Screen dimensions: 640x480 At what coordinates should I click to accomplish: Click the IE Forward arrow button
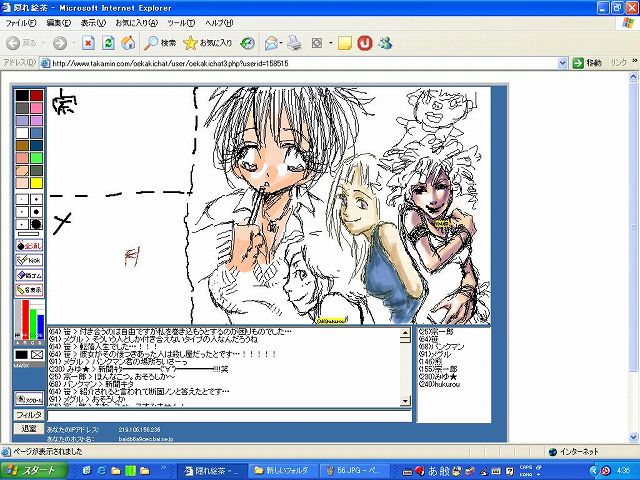[60, 43]
